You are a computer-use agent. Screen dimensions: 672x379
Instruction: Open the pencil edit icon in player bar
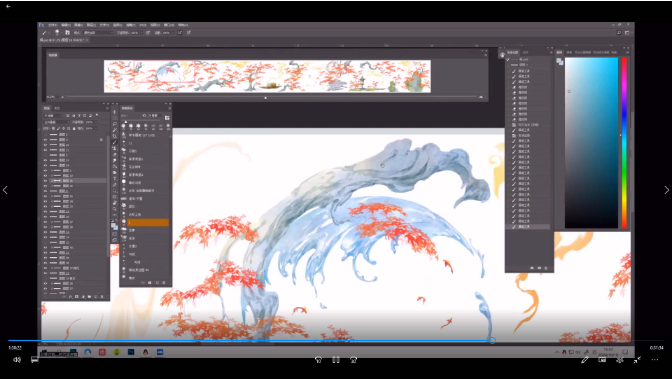tap(585, 360)
